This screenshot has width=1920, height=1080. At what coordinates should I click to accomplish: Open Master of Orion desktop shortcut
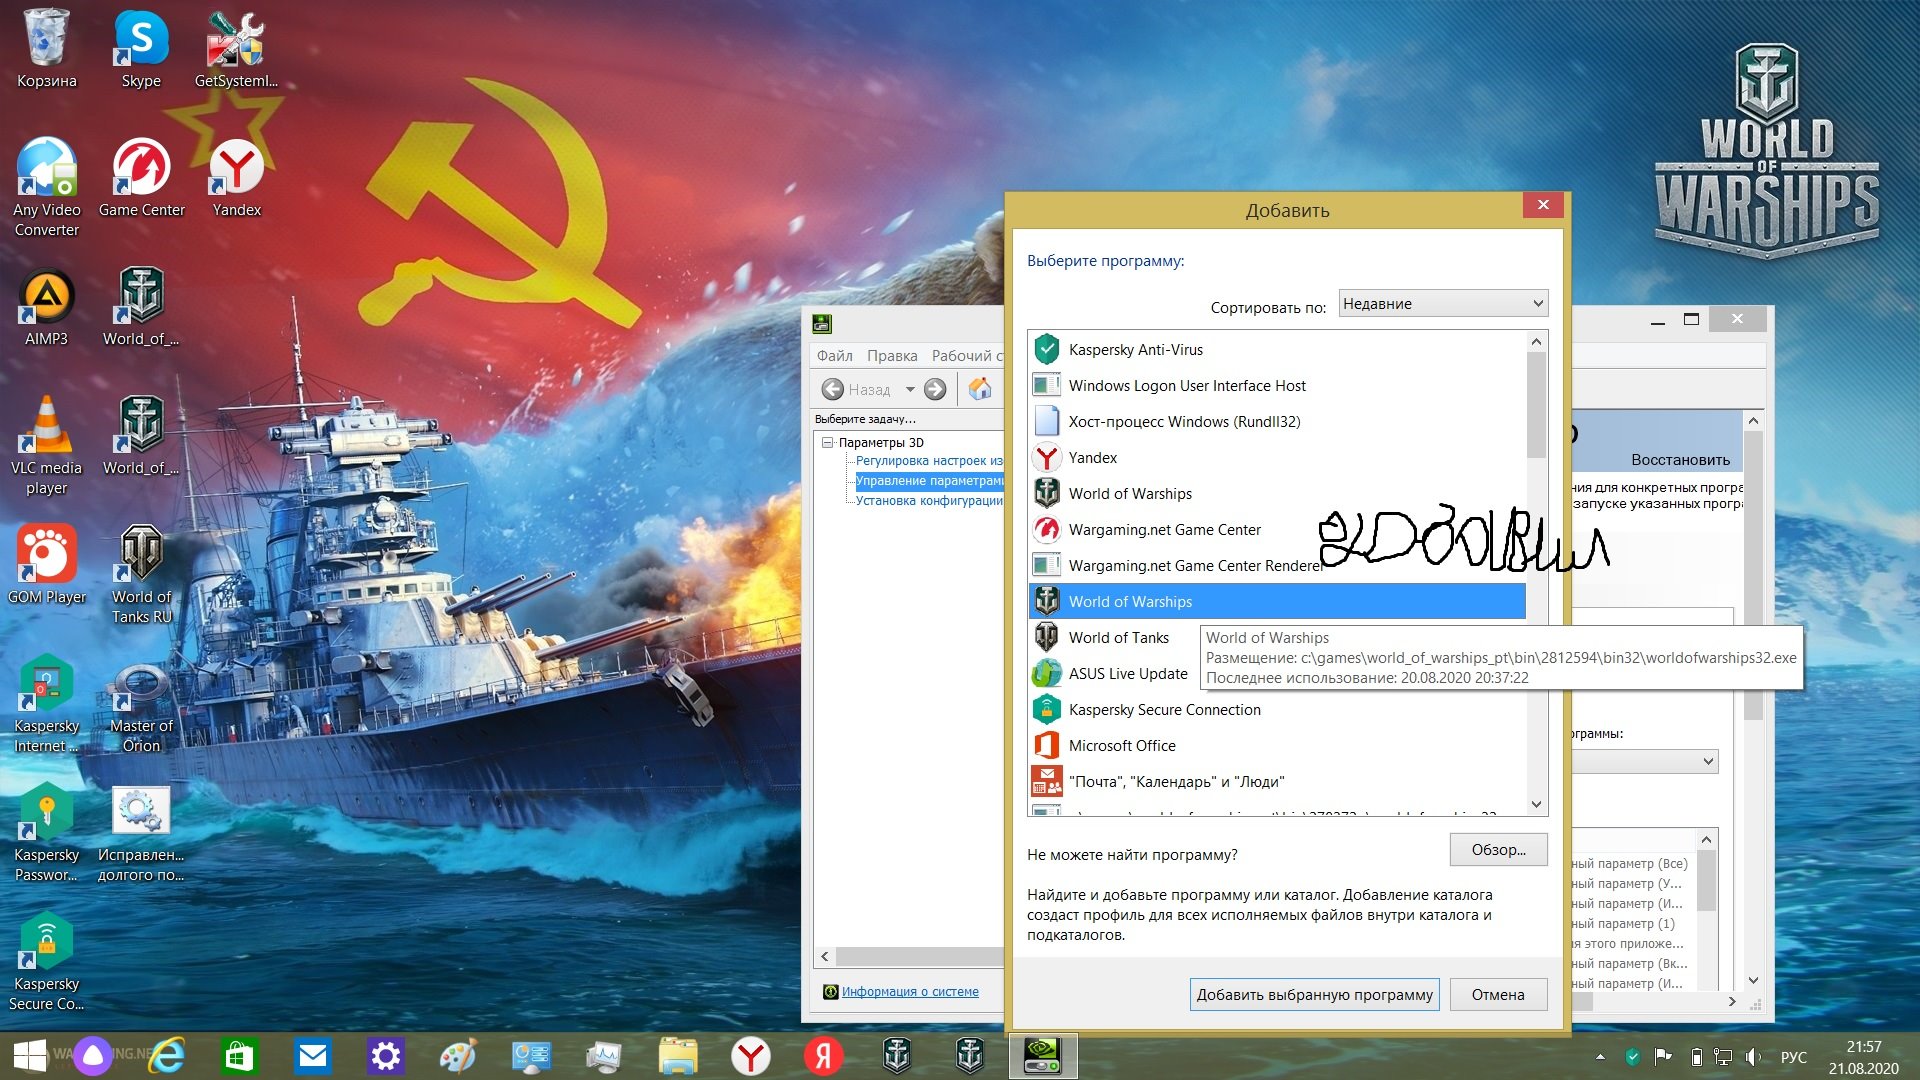pyautogui.click(x=141, y=703)
